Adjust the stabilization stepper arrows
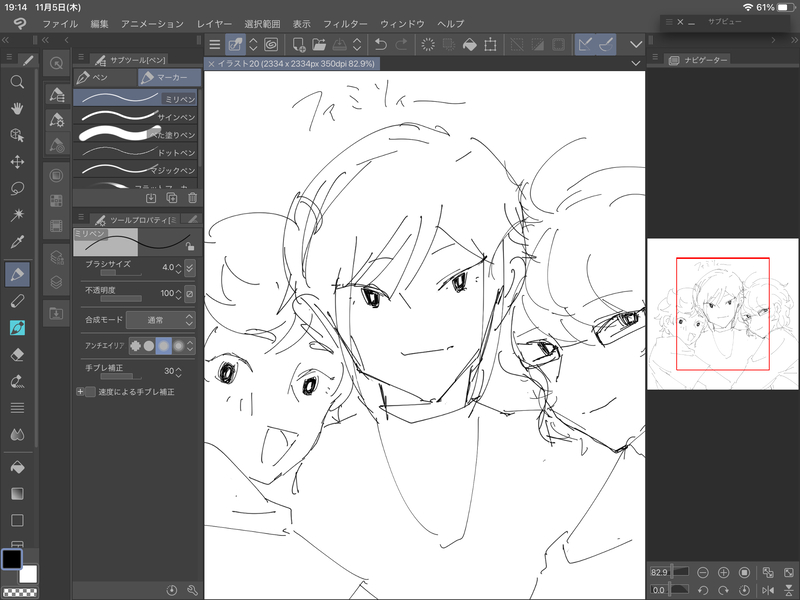The width and height of the screenshot is (800, 600). pos(178,372)
